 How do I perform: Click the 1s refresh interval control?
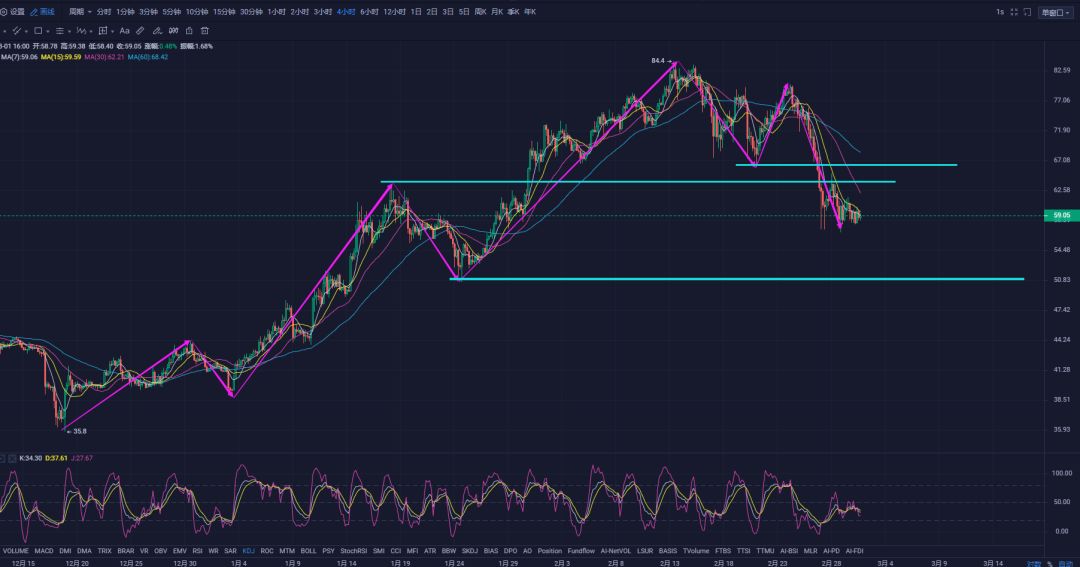[999, 12]
